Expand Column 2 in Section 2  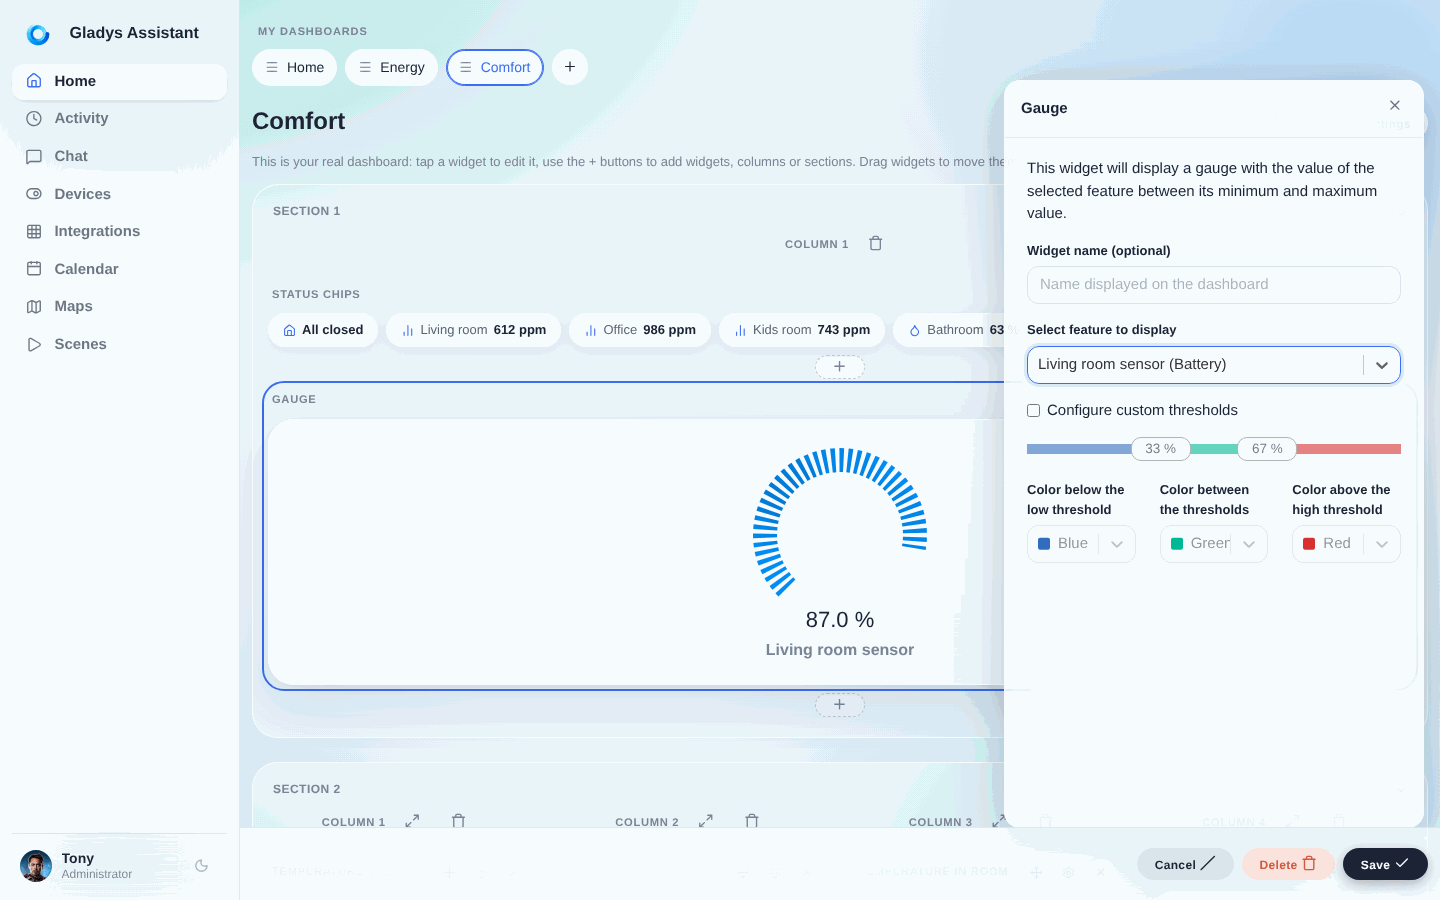click(x=706, y=821)
